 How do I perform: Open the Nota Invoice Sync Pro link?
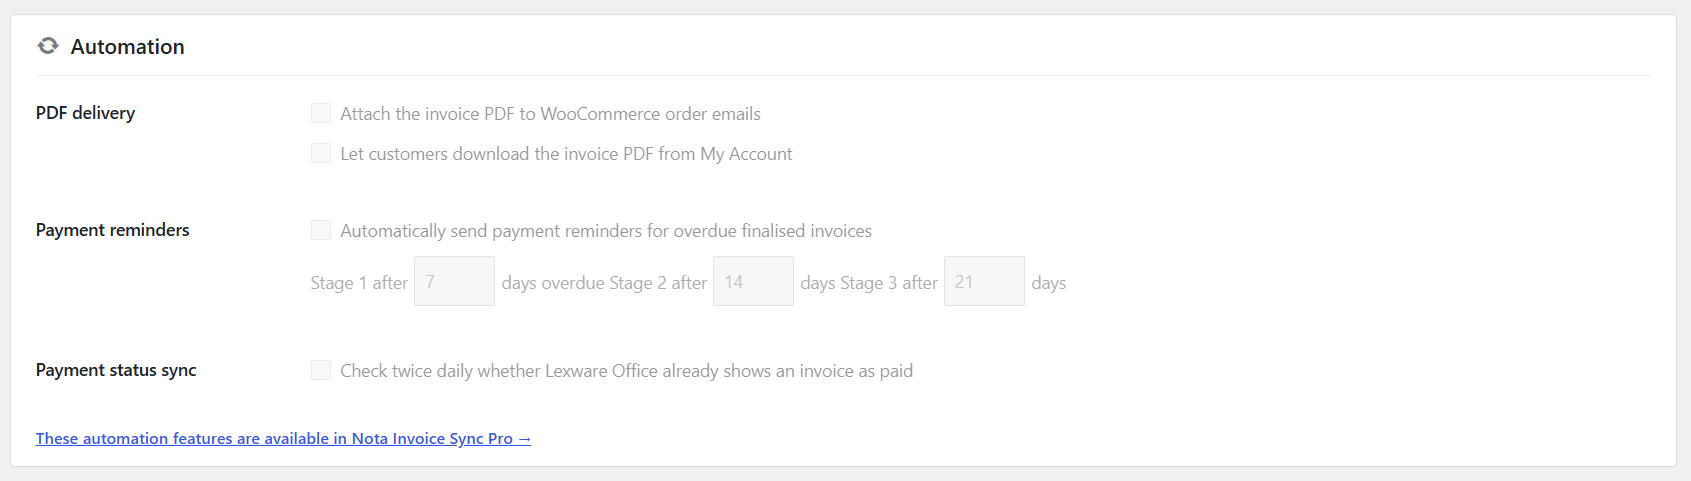click(283, 438)
